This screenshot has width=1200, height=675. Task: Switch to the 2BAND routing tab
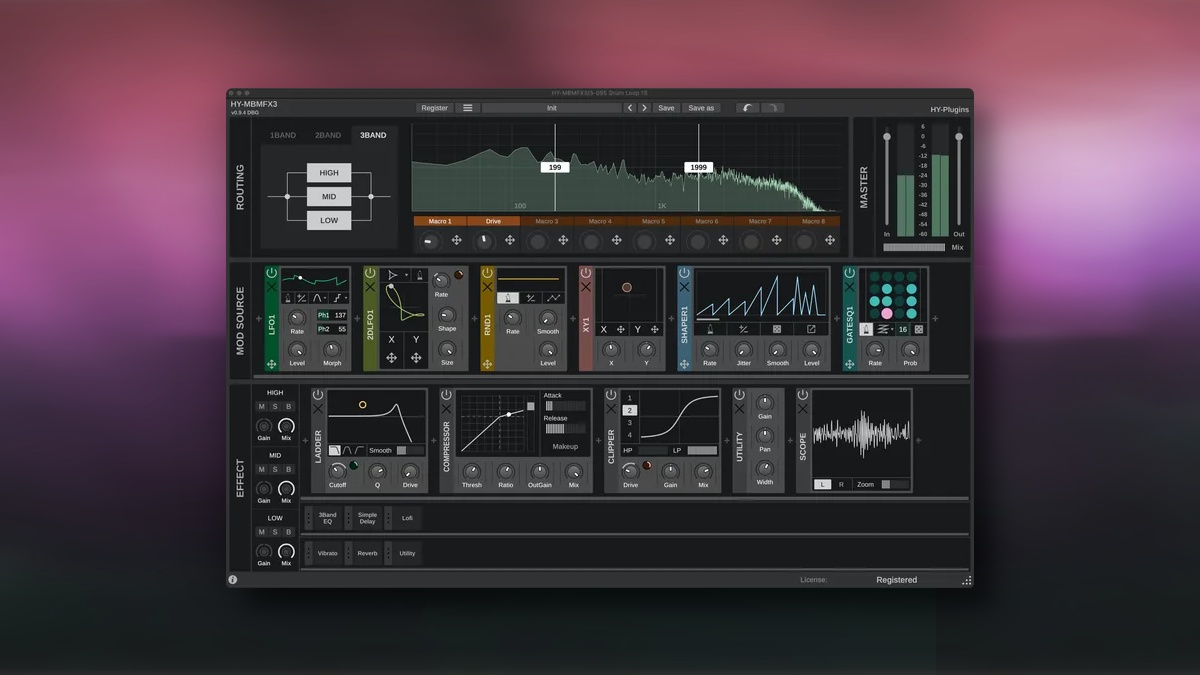(x=328, y=135)
